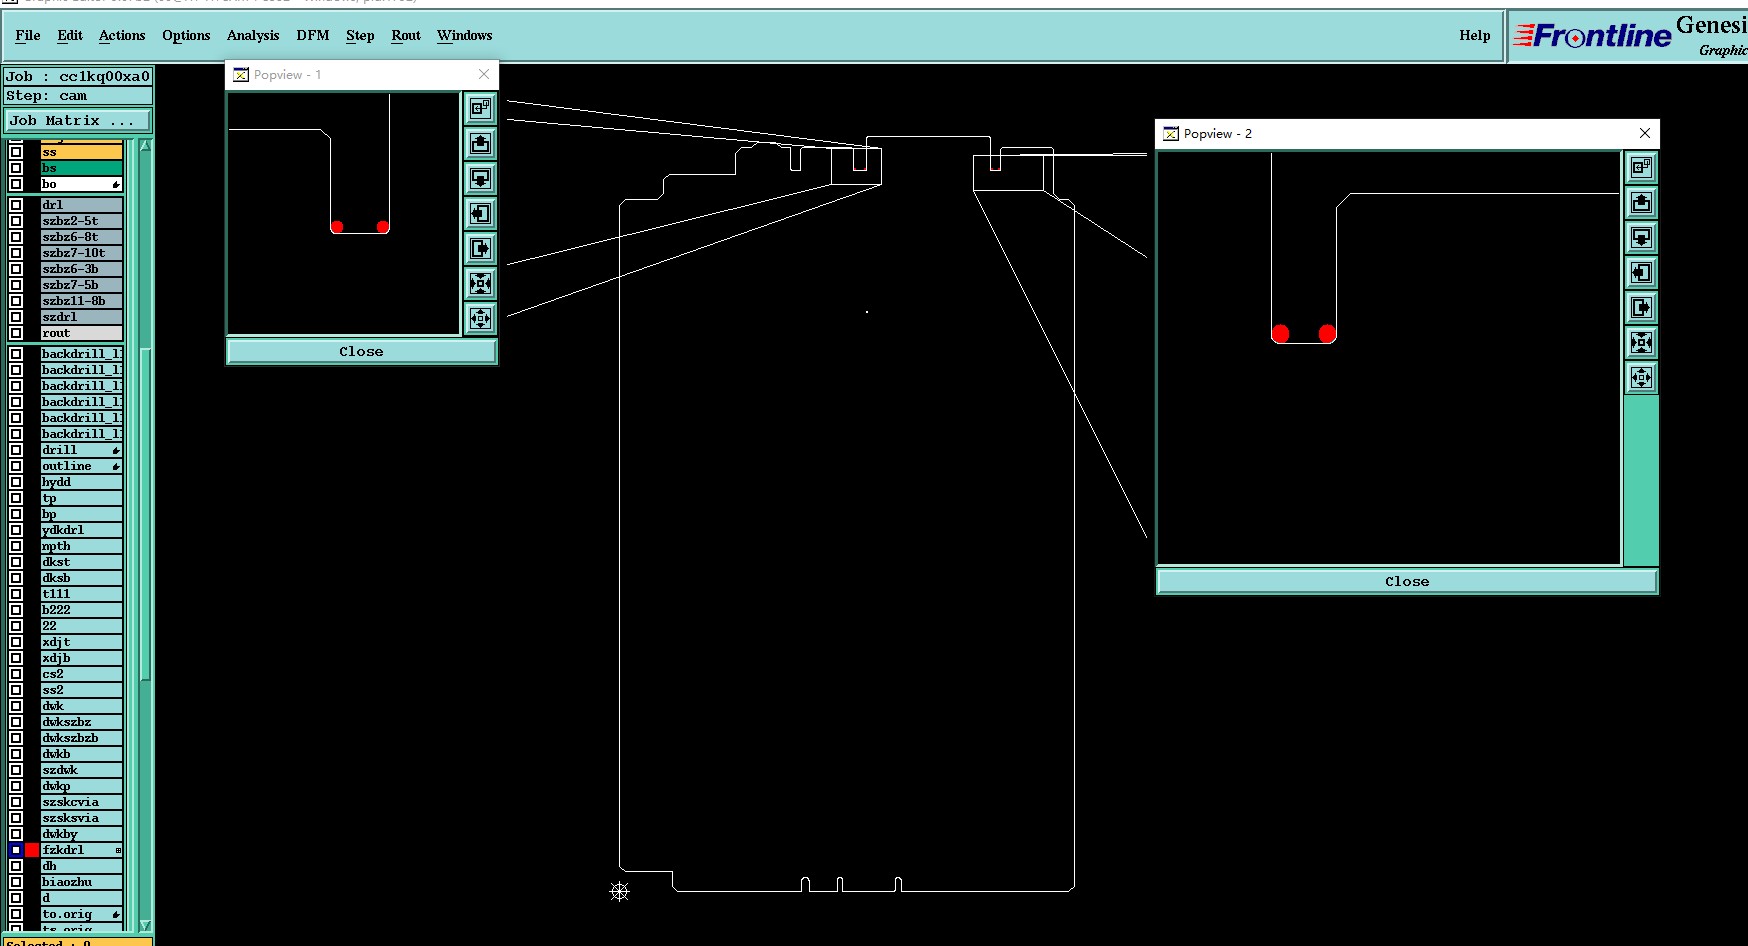This screenshot has width=1748, height=946.
Task: Click the Popview 2 title bar icon
Action: pyautogui.click(x=1171, y=134)
